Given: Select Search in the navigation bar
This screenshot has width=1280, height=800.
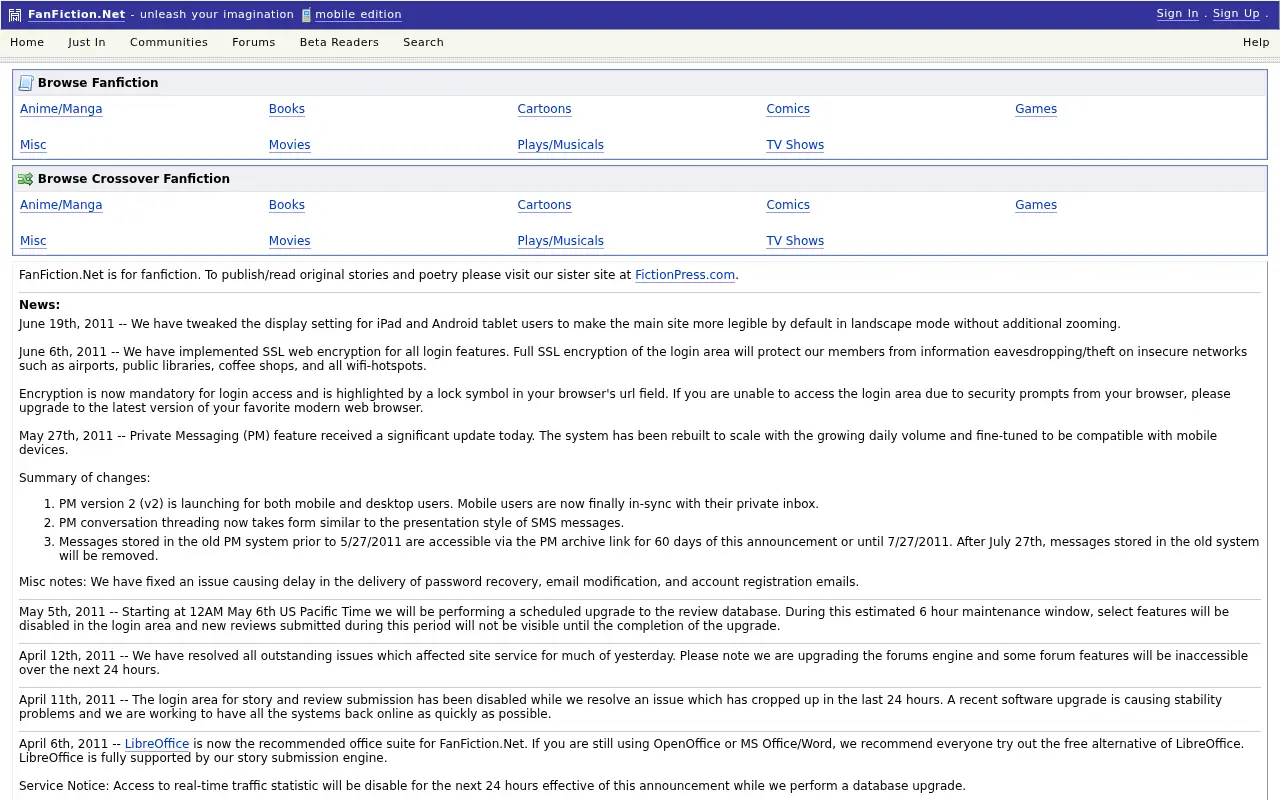Looking at the screenshot, I should (423, 42).
